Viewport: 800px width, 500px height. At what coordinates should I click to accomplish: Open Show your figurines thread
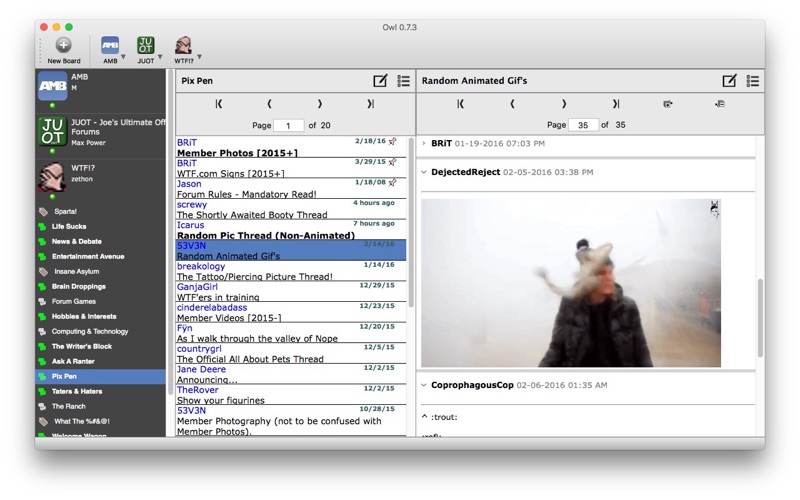coord(291,395)
